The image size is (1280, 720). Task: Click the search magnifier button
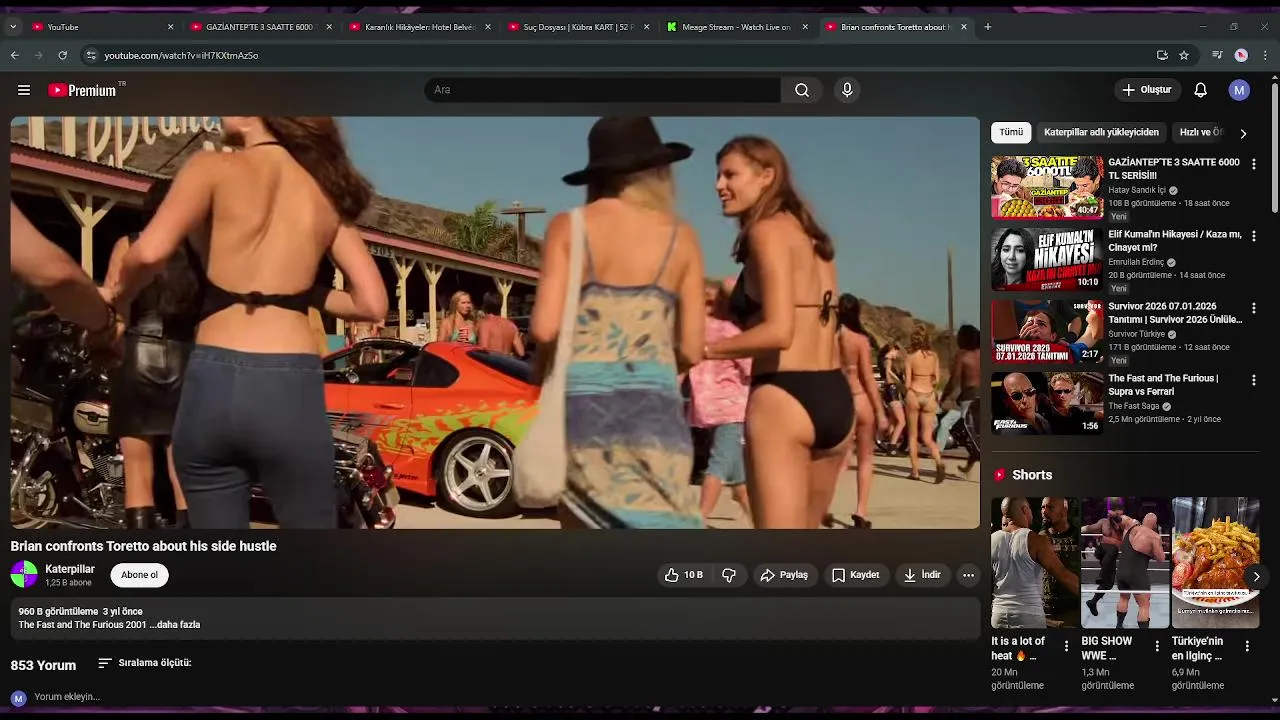click(x=802, y=90)
